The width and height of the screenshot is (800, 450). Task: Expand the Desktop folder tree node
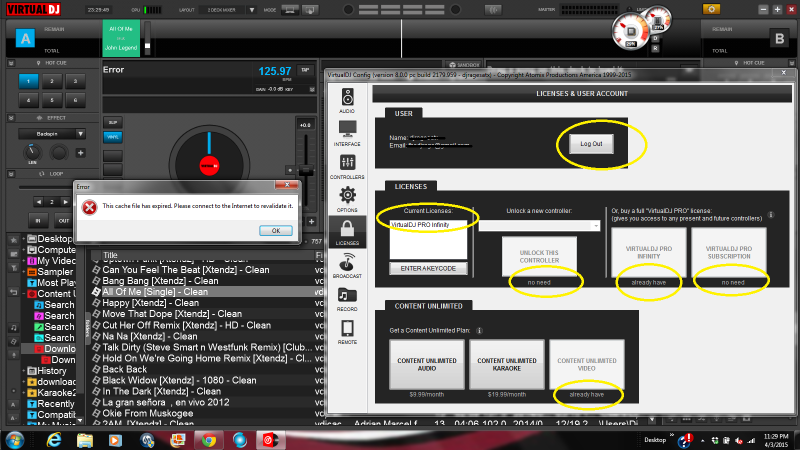24,238
